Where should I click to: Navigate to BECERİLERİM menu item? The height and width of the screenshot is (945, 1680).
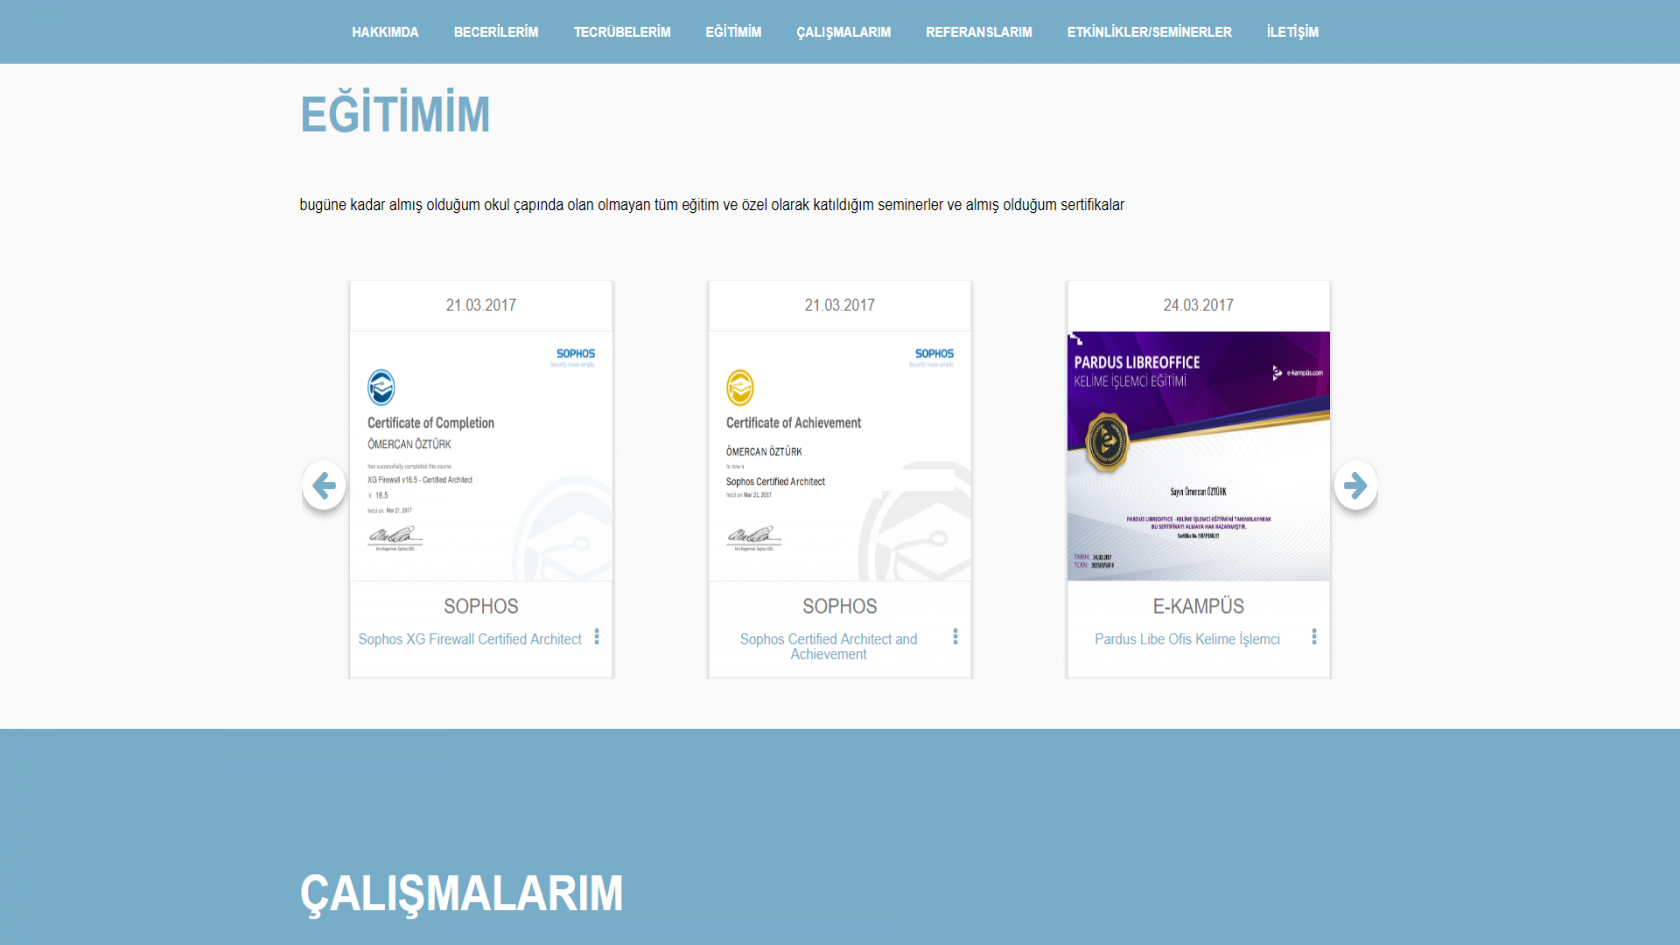click(496, 32)
